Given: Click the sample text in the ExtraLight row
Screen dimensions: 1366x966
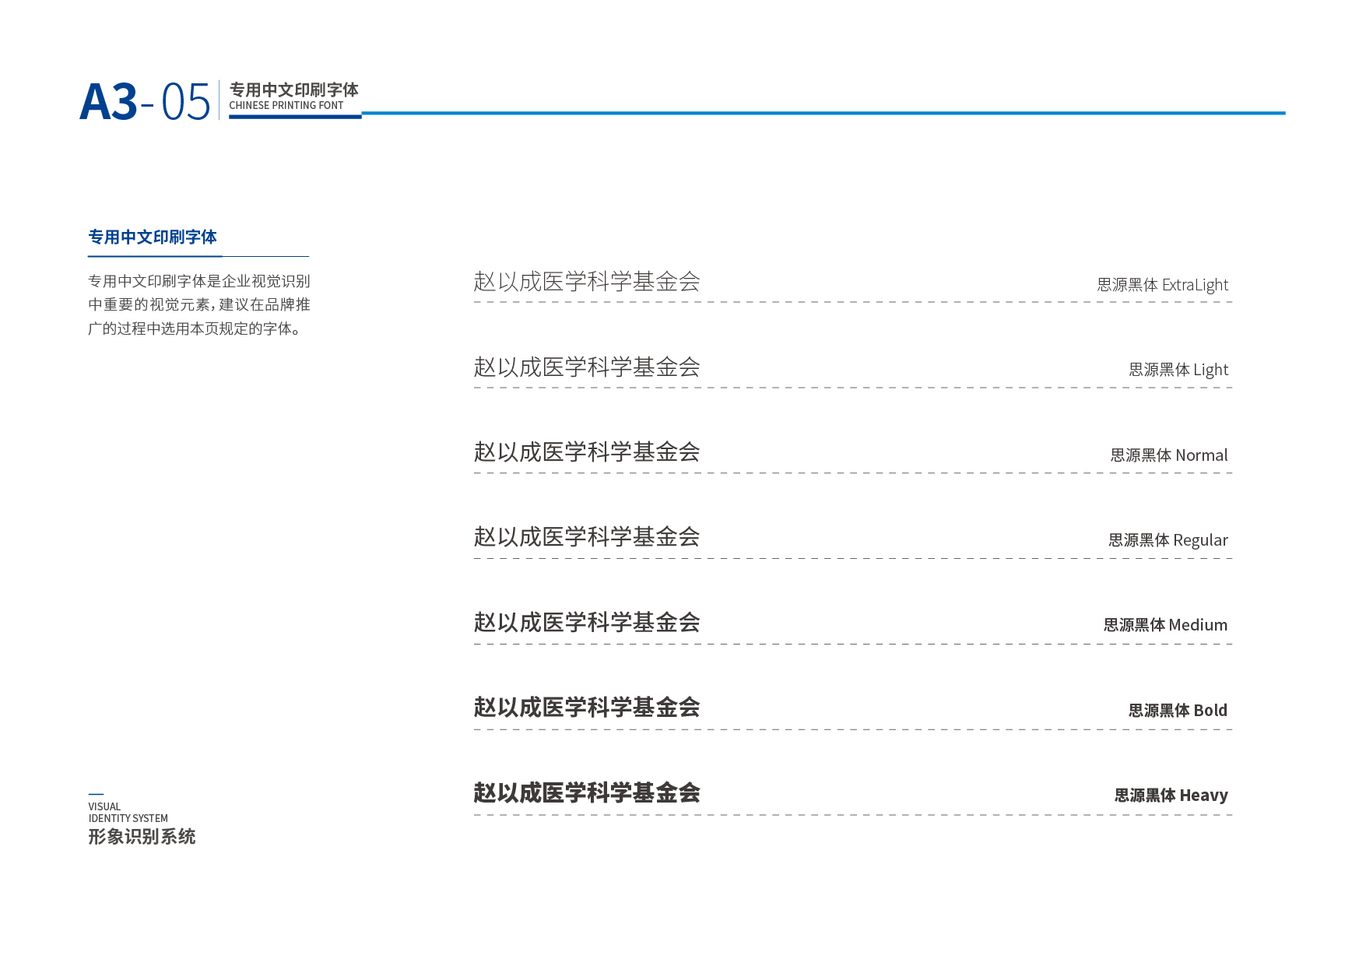Looking at the screenshot, I should [x=587, y=282].
